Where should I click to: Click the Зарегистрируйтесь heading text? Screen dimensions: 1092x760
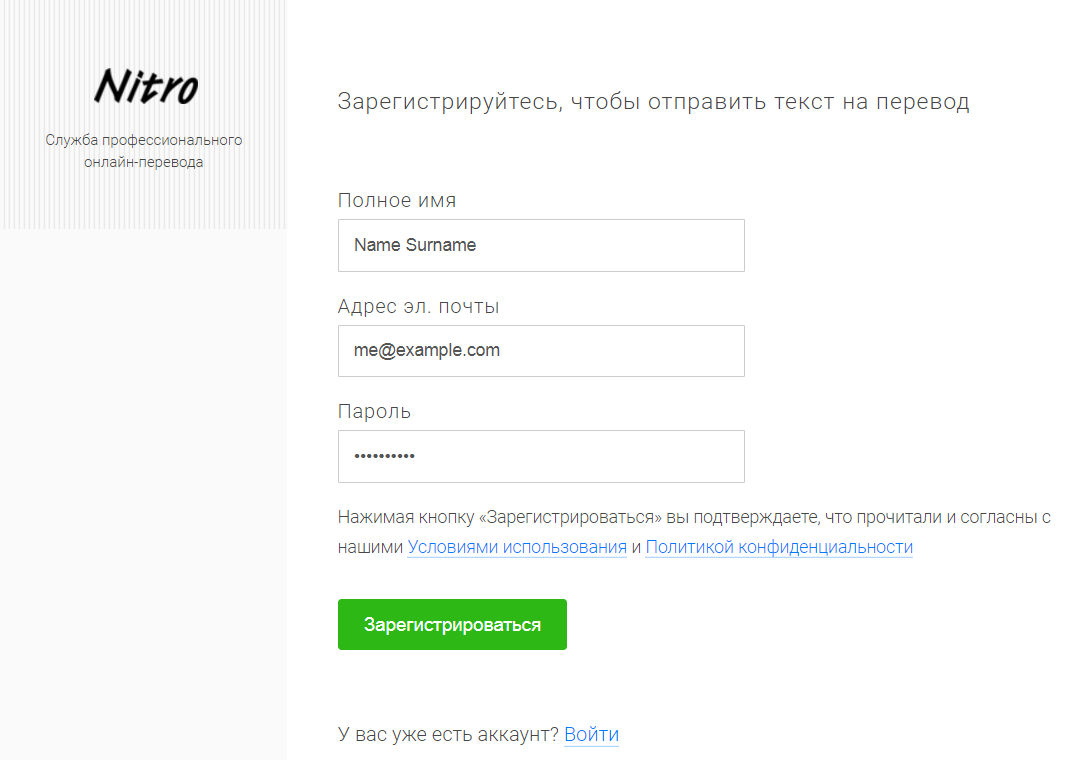(x=653, y=102)
